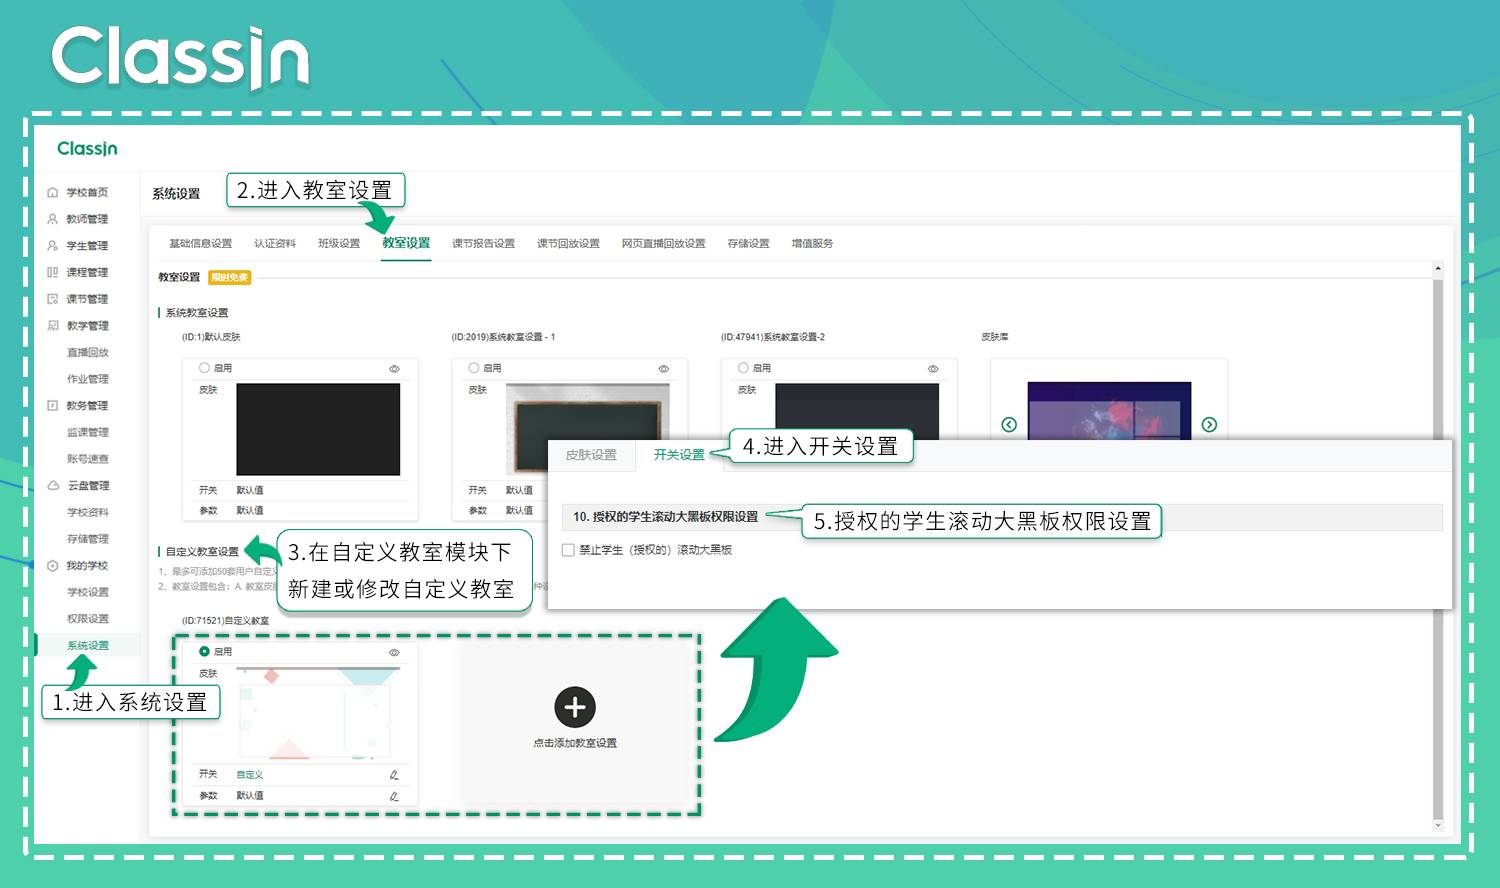
Task: Open 学校首页 home icon in sidebar
Action: pos(53,192)
